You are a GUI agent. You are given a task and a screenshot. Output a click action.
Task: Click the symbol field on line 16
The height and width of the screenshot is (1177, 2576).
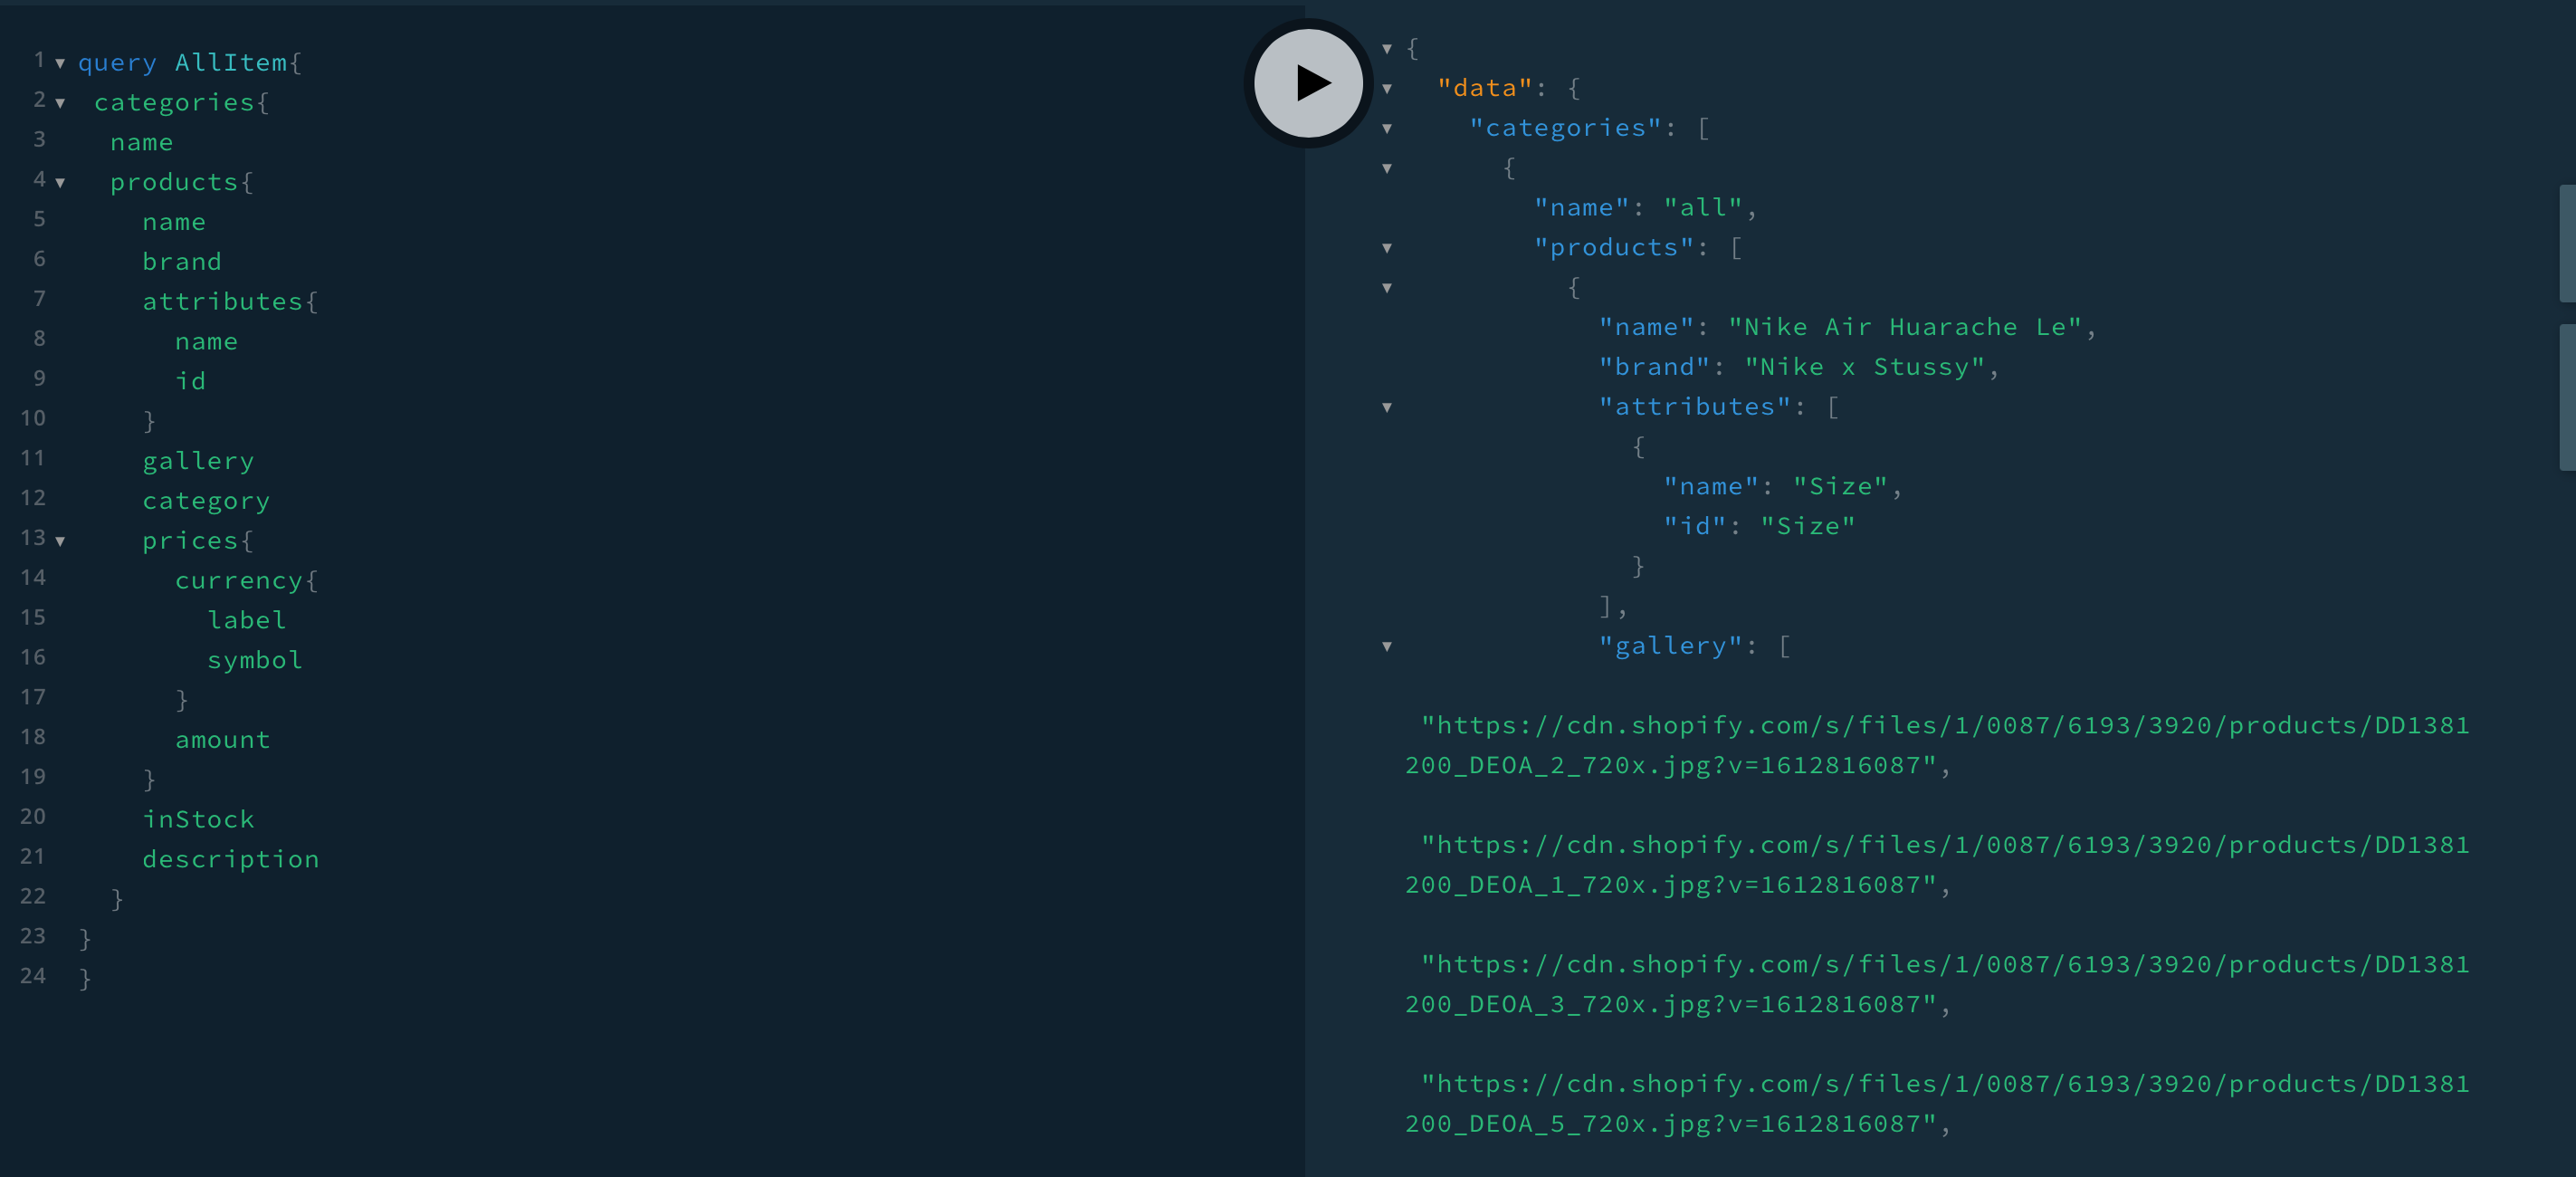[255, 660]
